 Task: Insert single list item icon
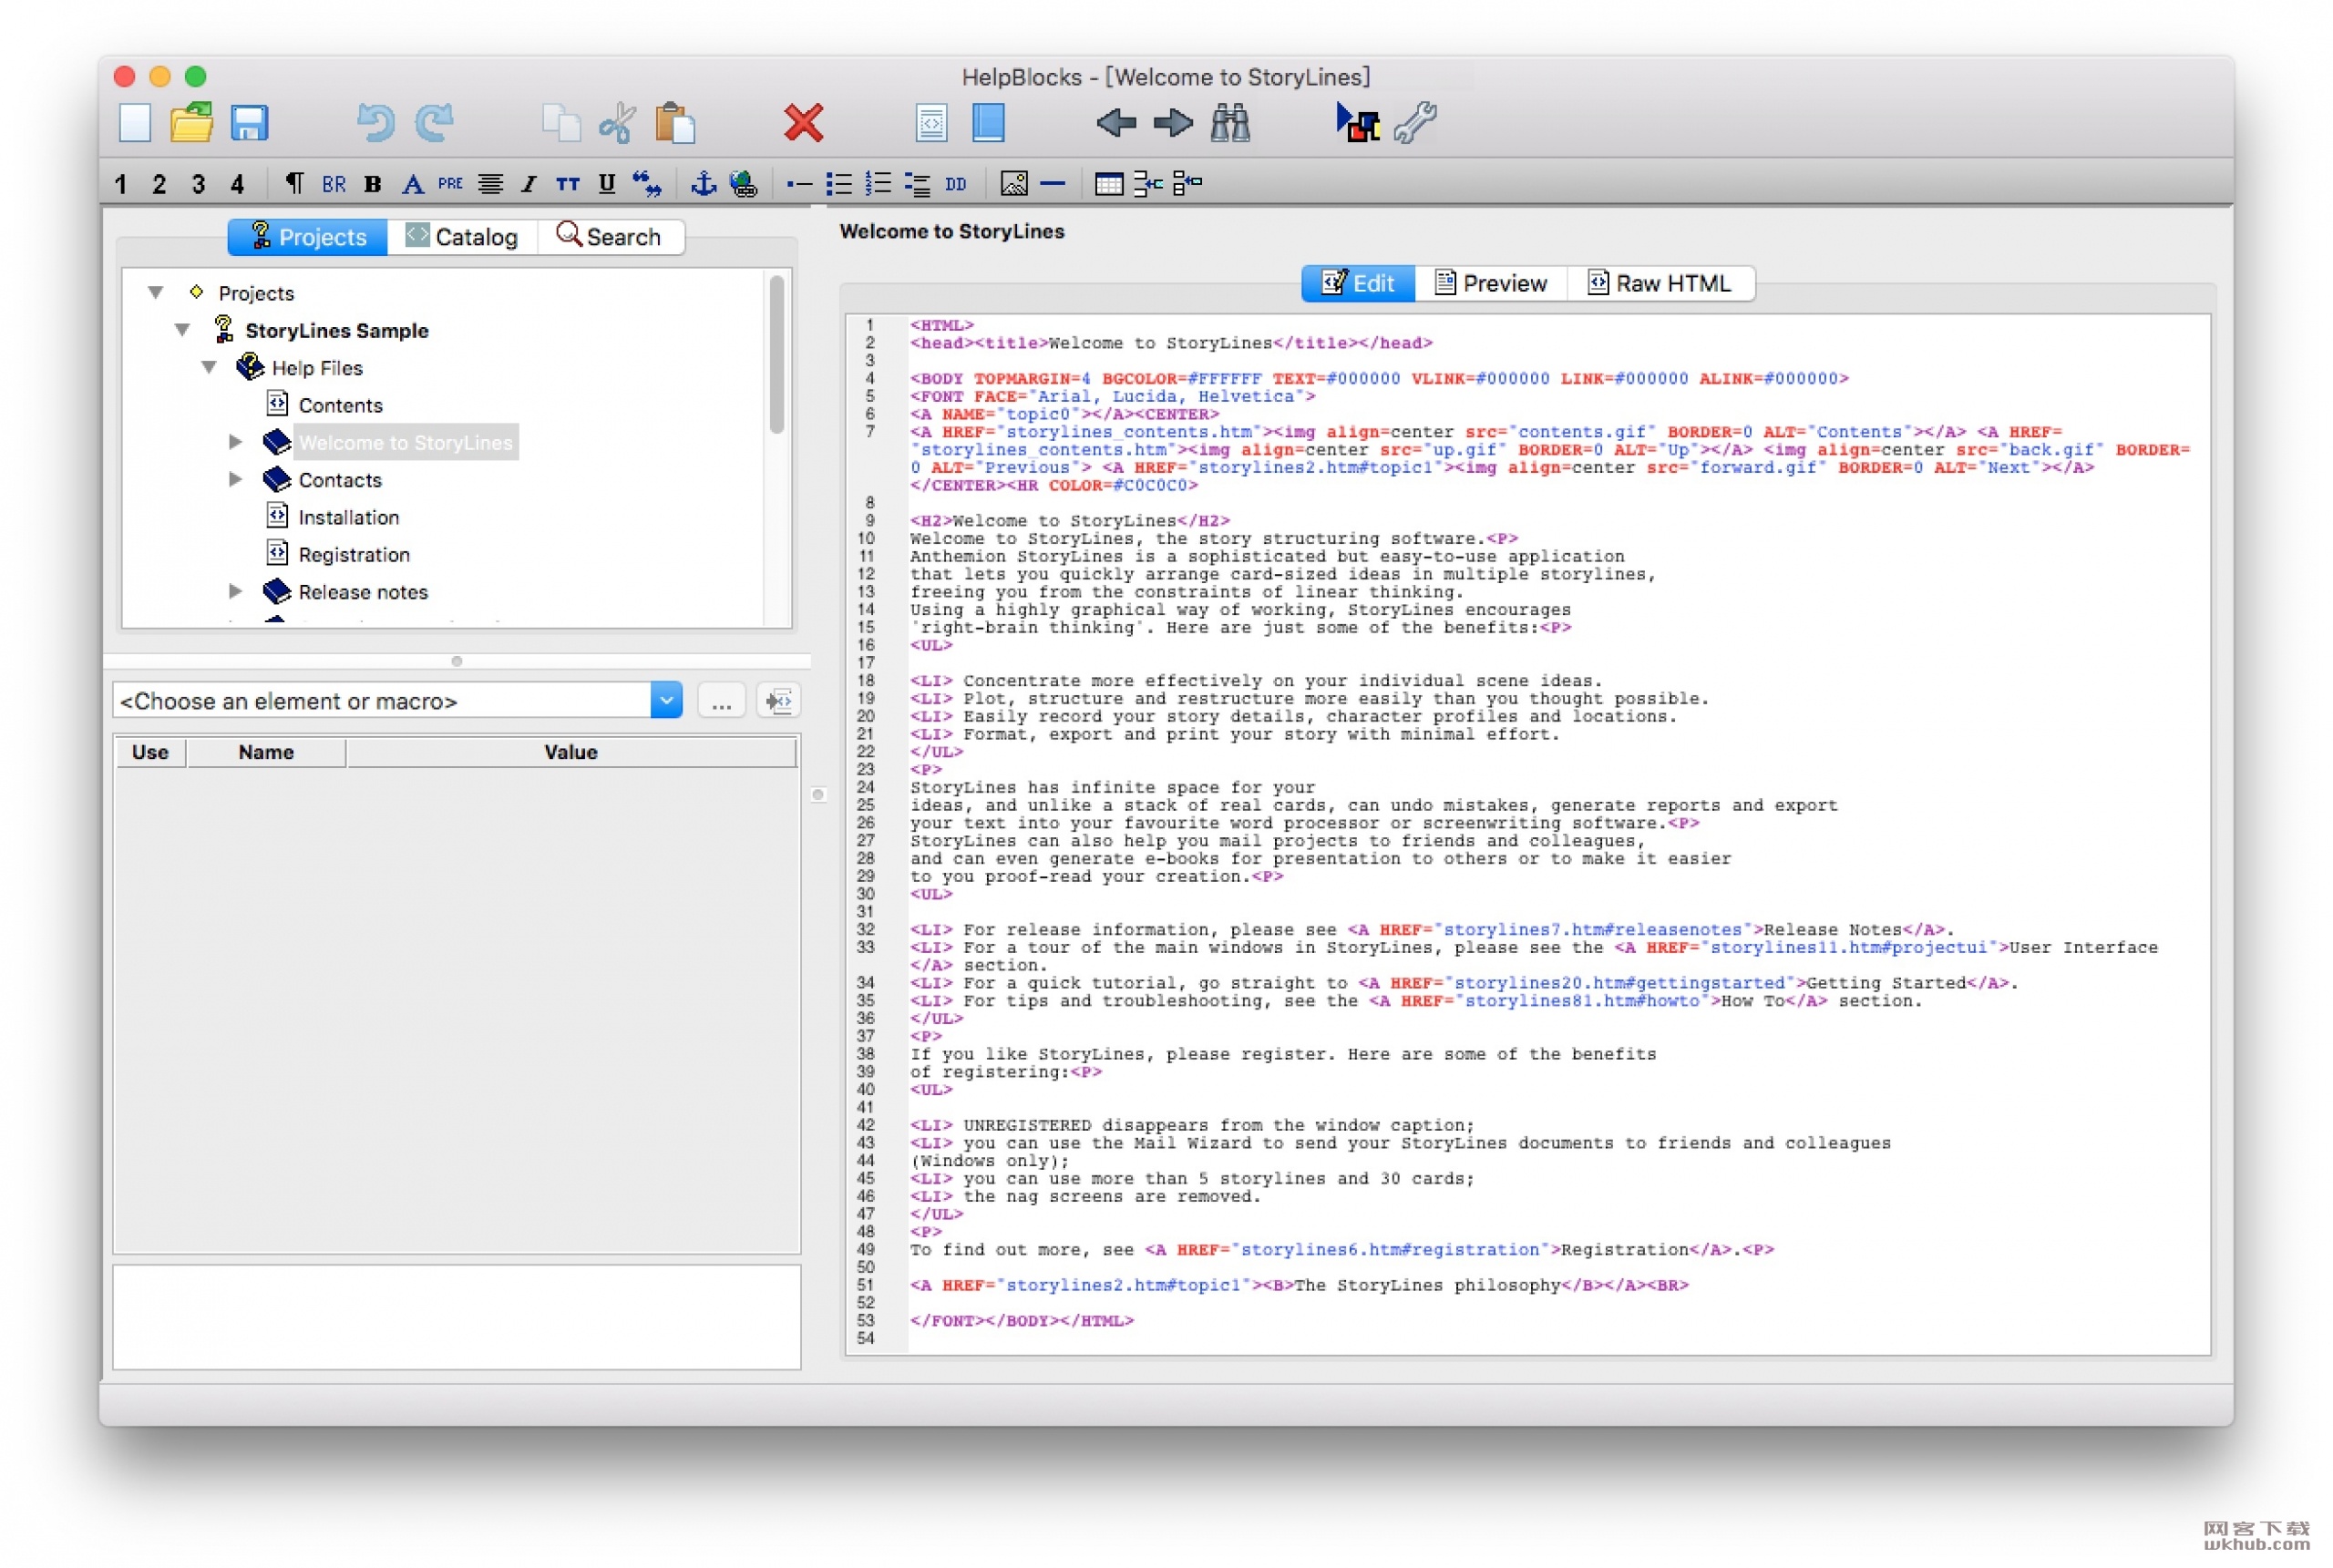[x=799, y=184]
